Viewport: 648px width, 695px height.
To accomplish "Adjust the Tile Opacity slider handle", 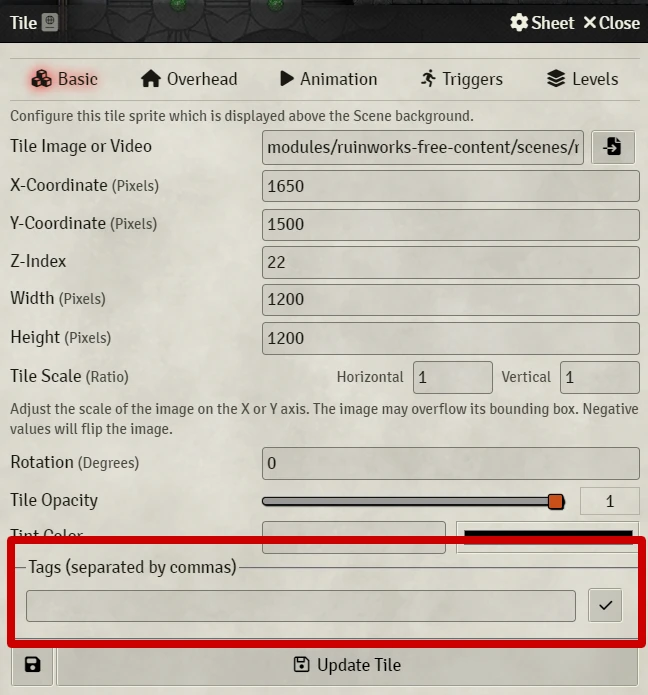I will point(555,502).
